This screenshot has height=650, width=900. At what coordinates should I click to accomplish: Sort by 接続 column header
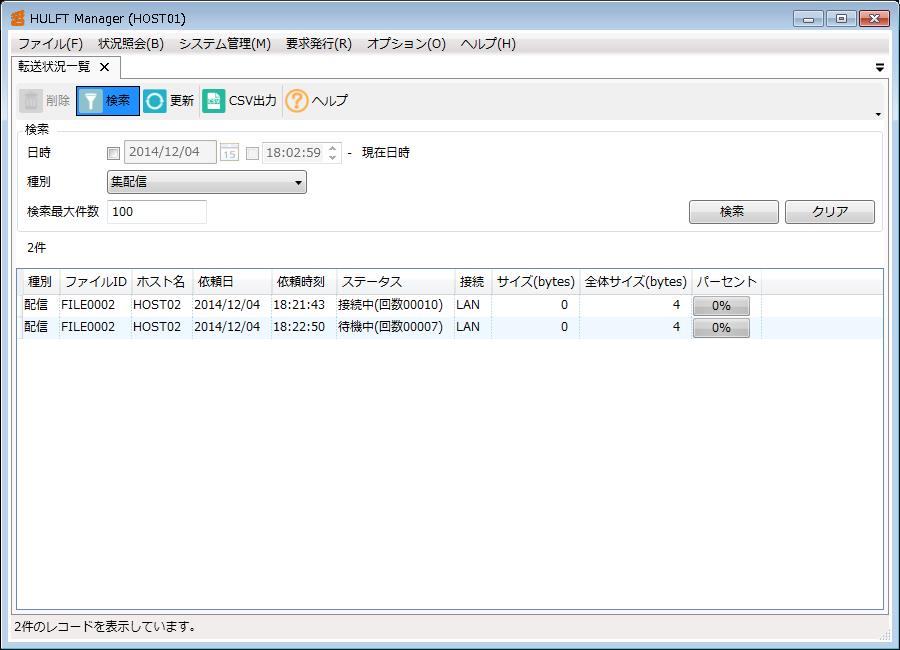pyautogui.click(x=472, y=282)
